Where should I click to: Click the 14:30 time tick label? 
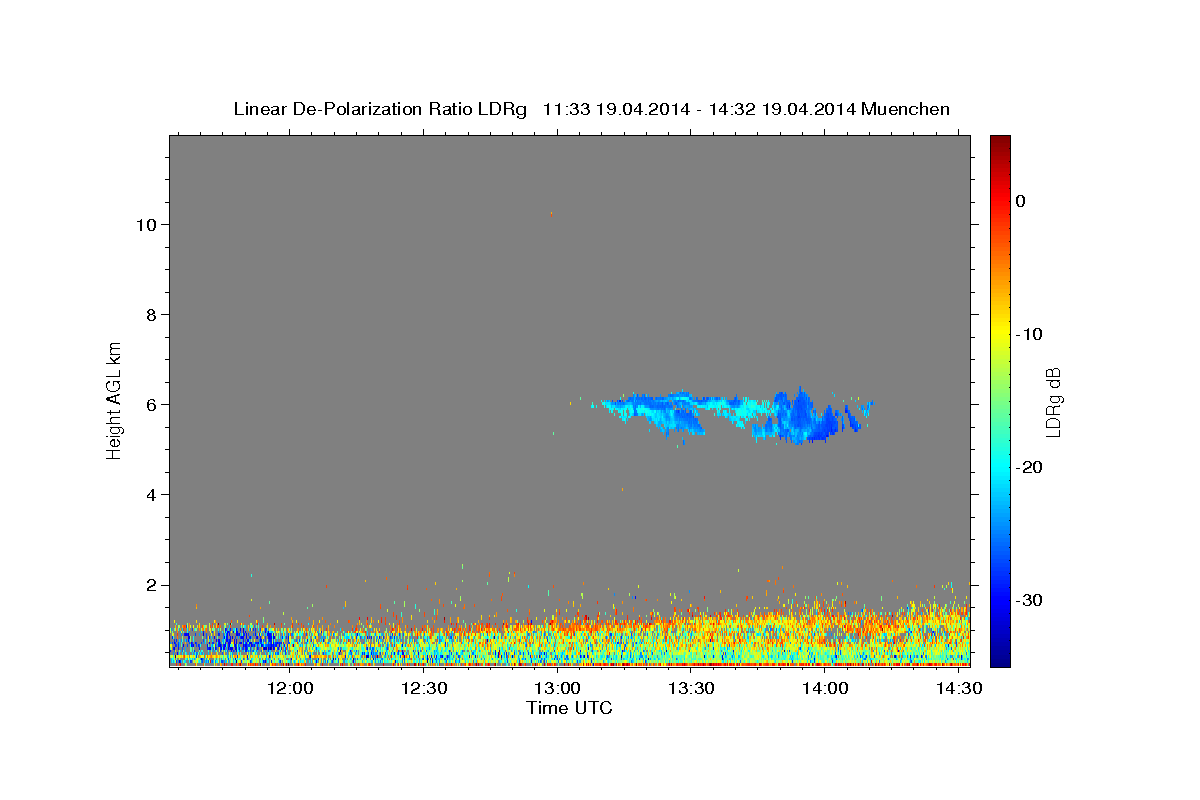point(958,689)
